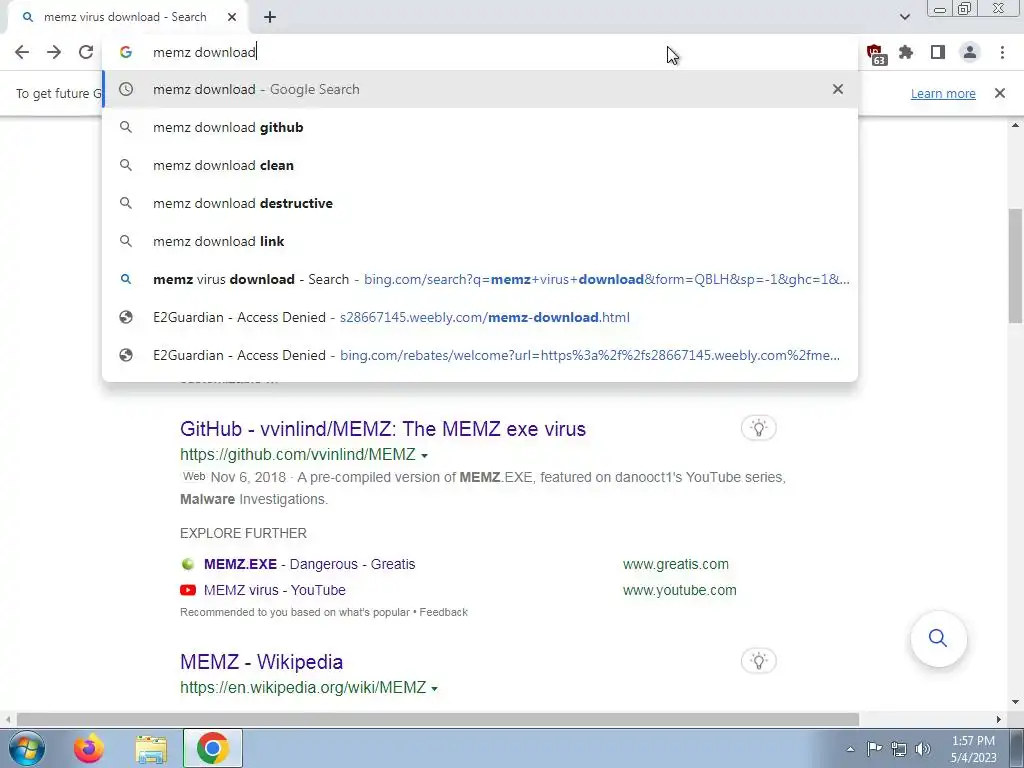The width and height of the screenshot is (1024, 768).
Task: Choose the 'memz download destructive' suggestion
Action: coord(480,203)
